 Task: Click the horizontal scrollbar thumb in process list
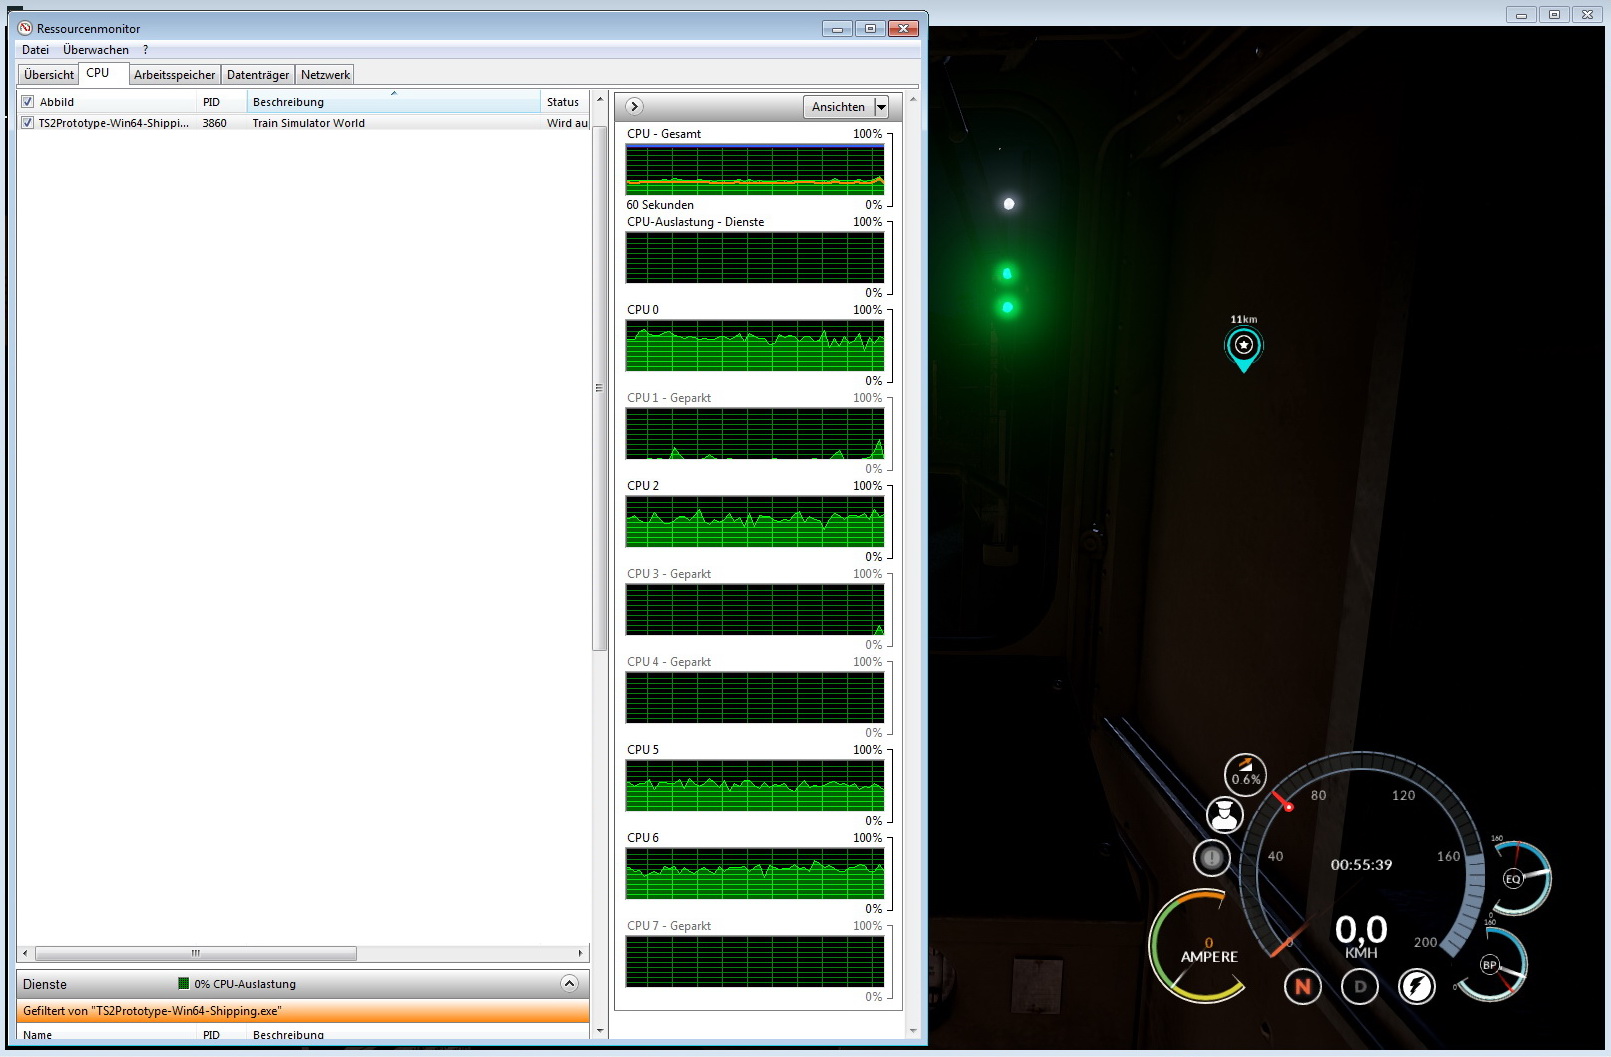coord(196,953)
